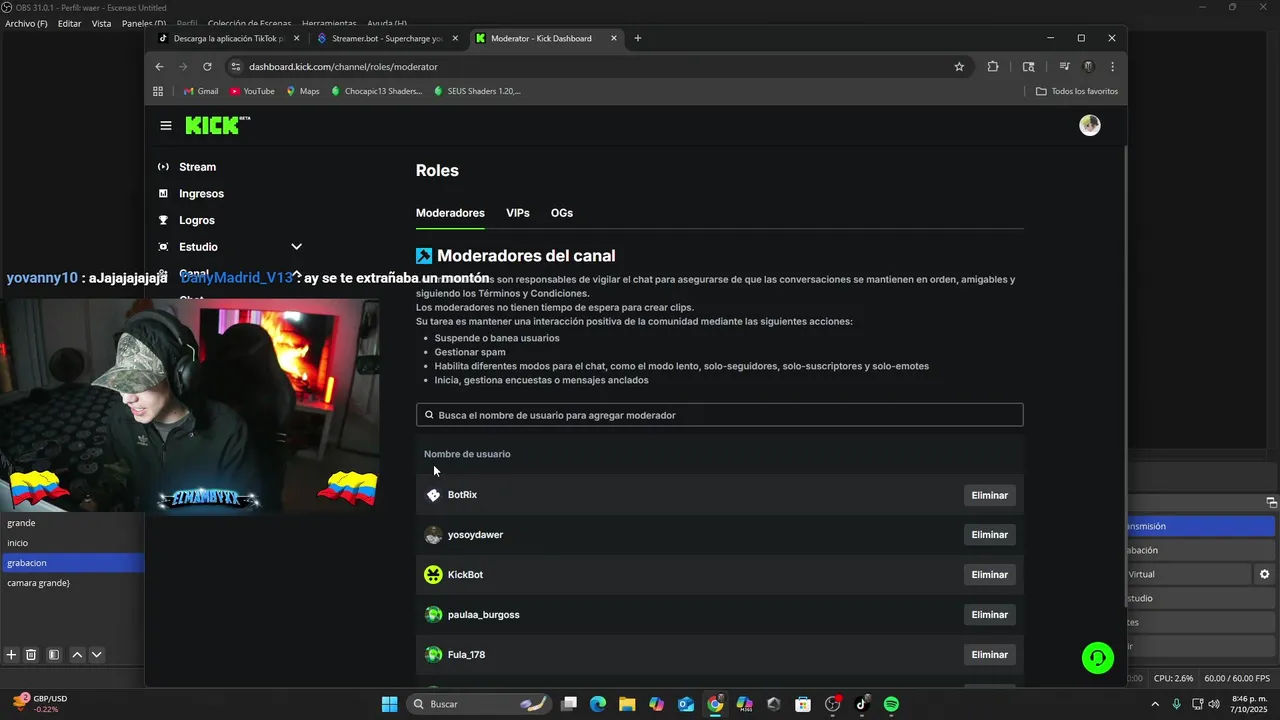Open OBS Archivo menu
Image resolution: width=1280 pixels, height=720 pixels.
point(26,23)
